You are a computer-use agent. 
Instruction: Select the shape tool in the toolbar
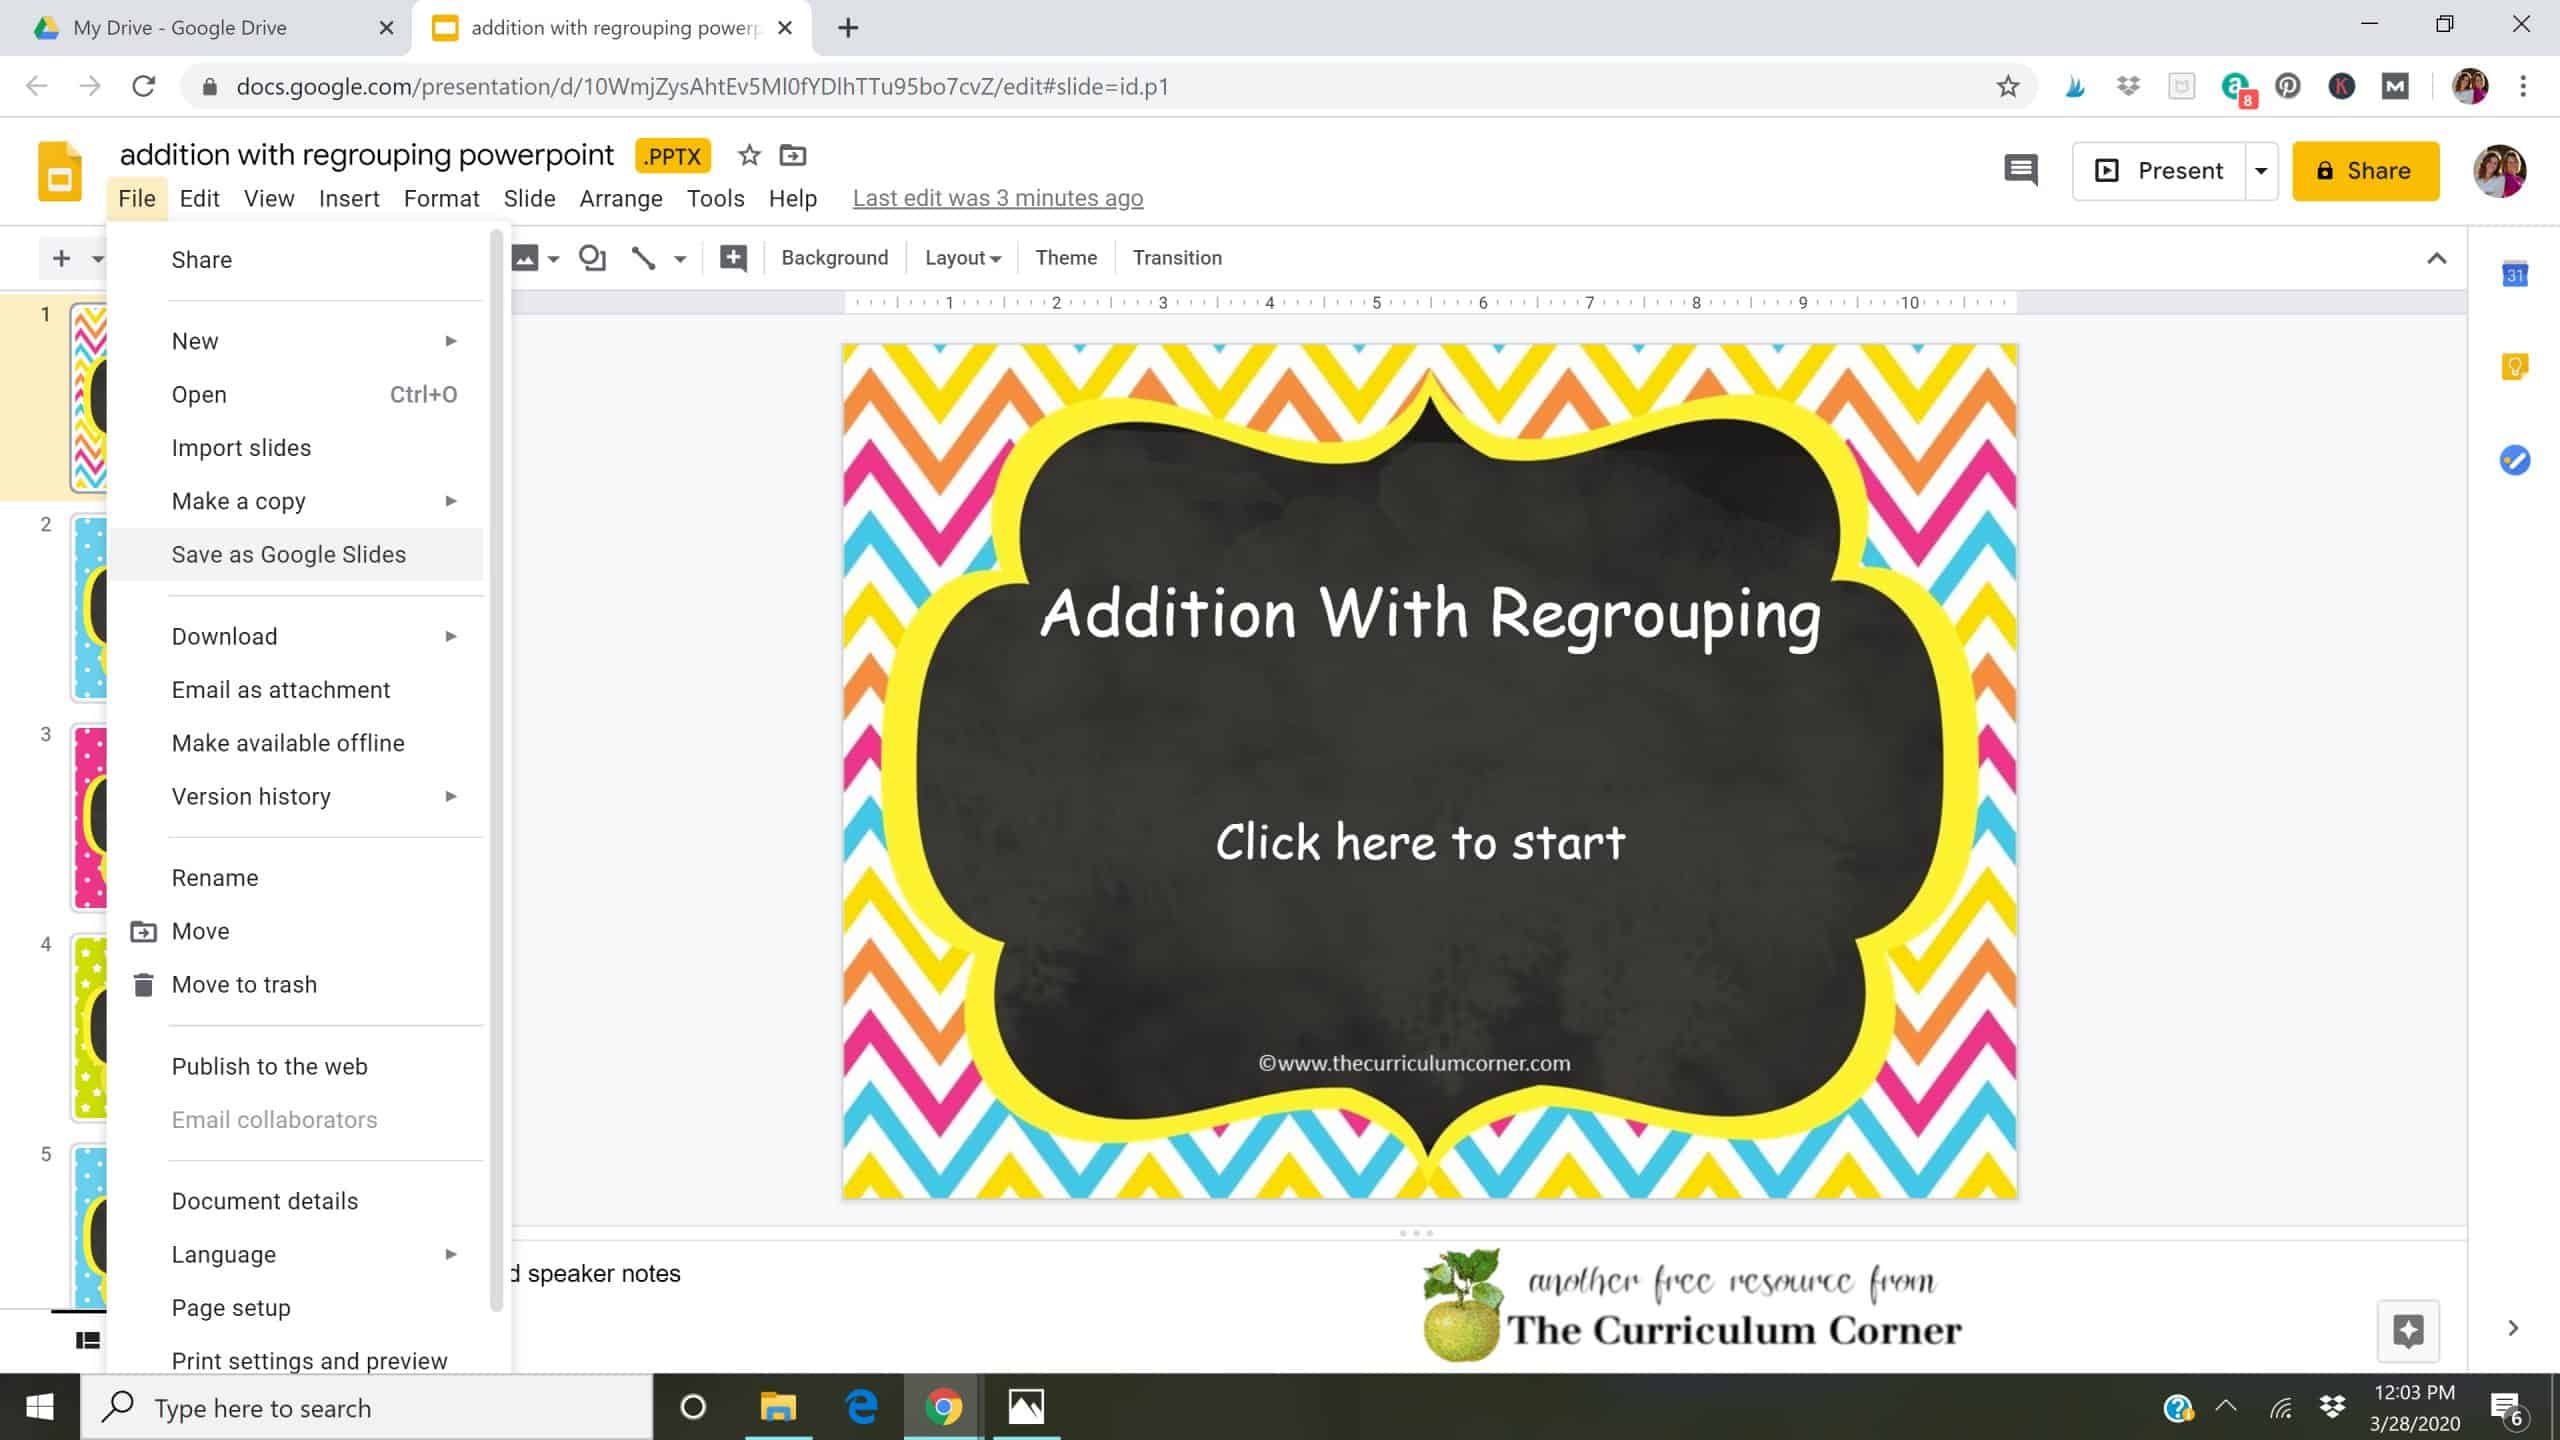590,257
